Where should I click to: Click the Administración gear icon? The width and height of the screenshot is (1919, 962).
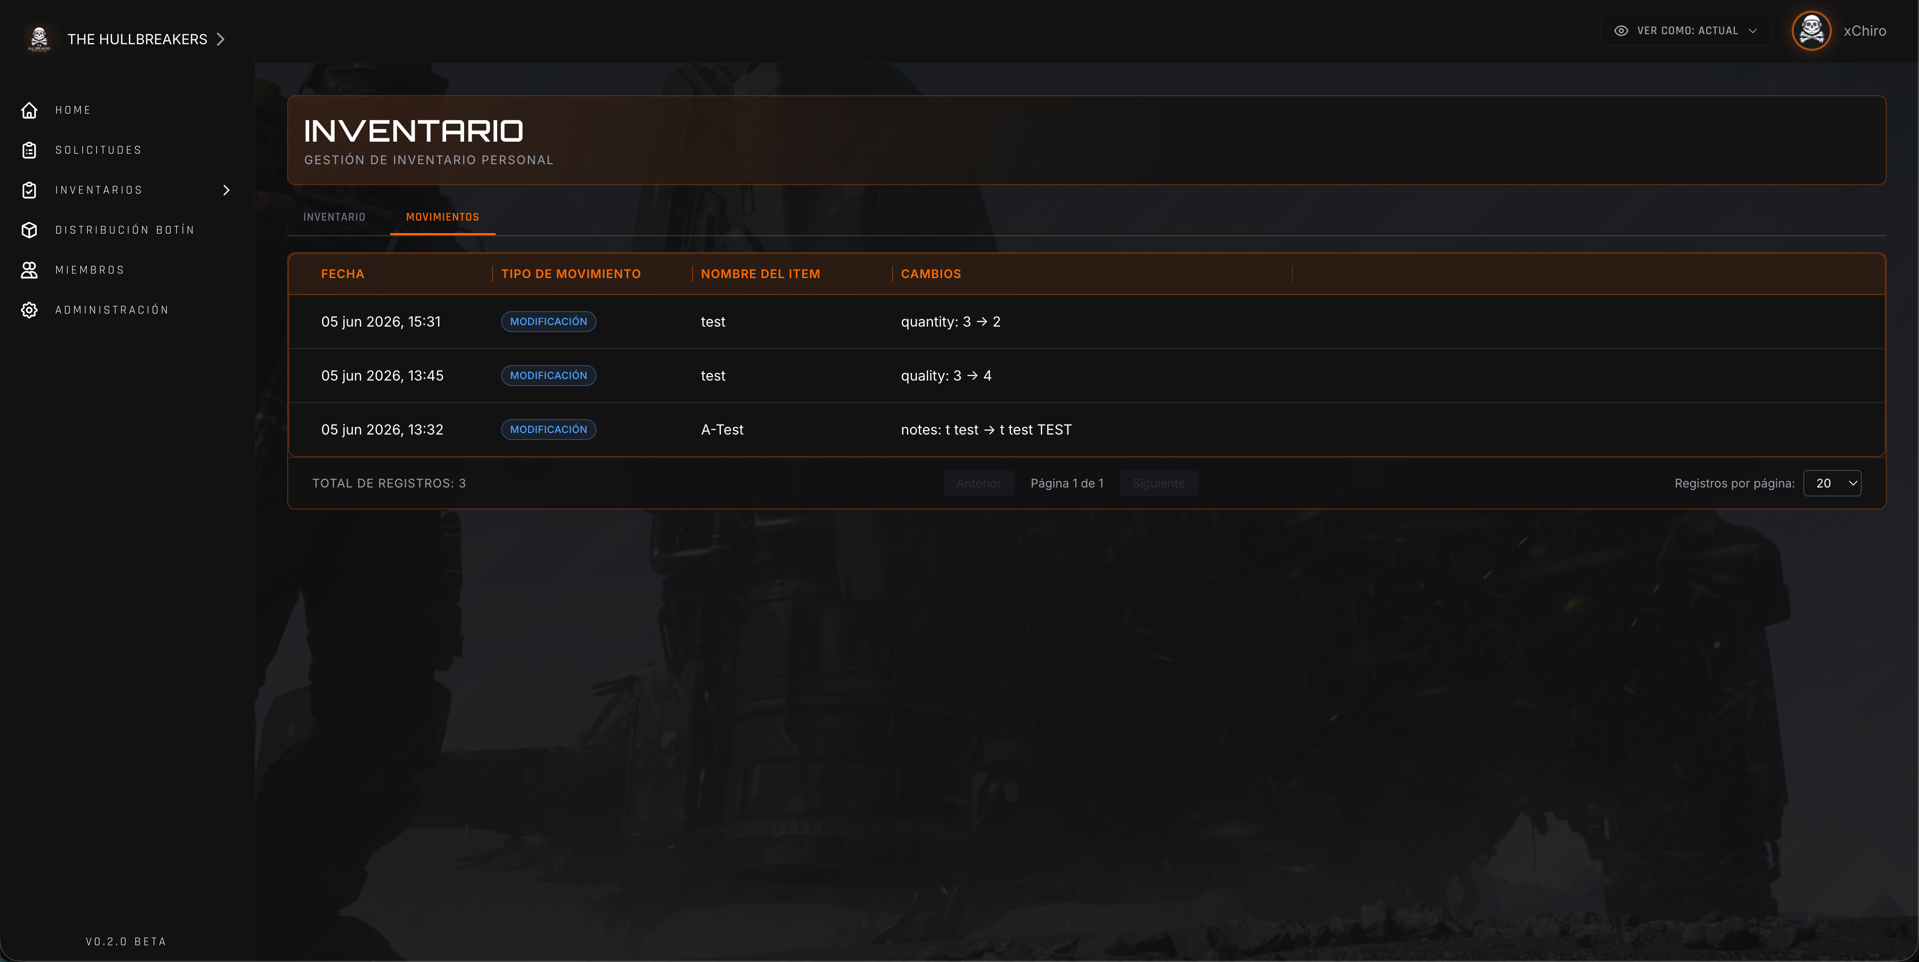tap(29, 310)
